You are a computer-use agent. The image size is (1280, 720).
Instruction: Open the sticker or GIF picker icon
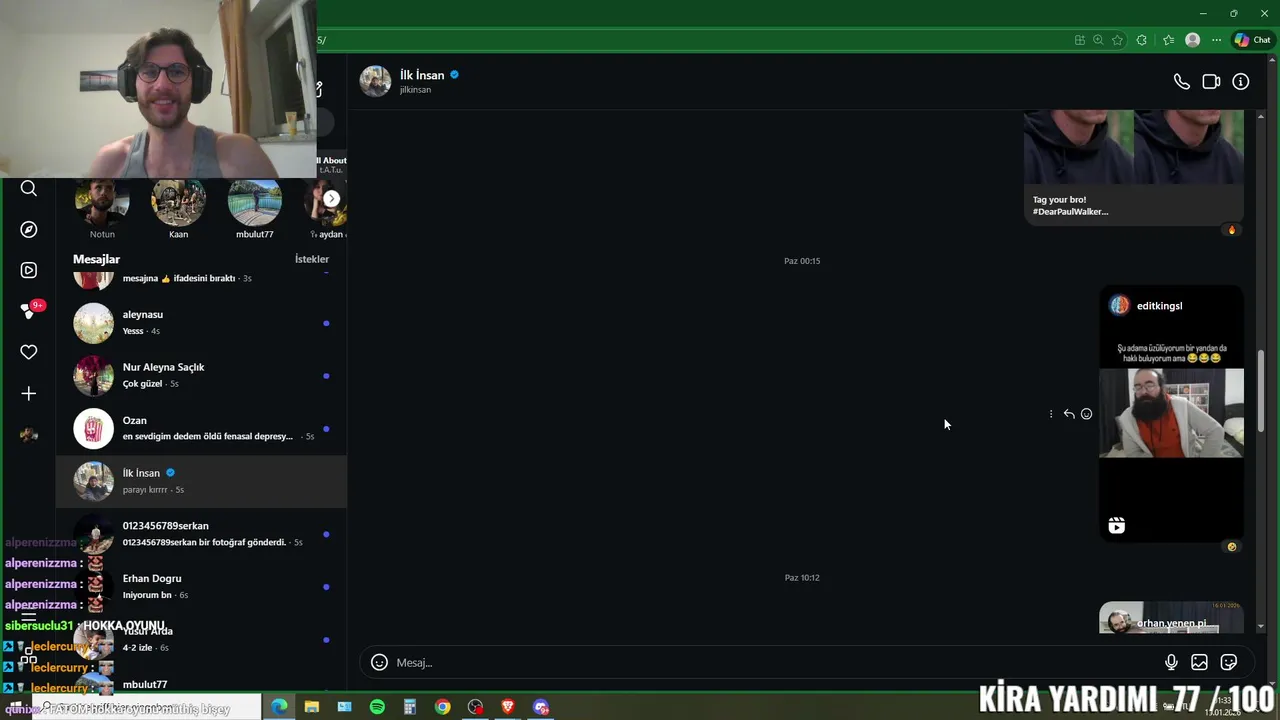pyautogui.click(x=1229, y=662)
